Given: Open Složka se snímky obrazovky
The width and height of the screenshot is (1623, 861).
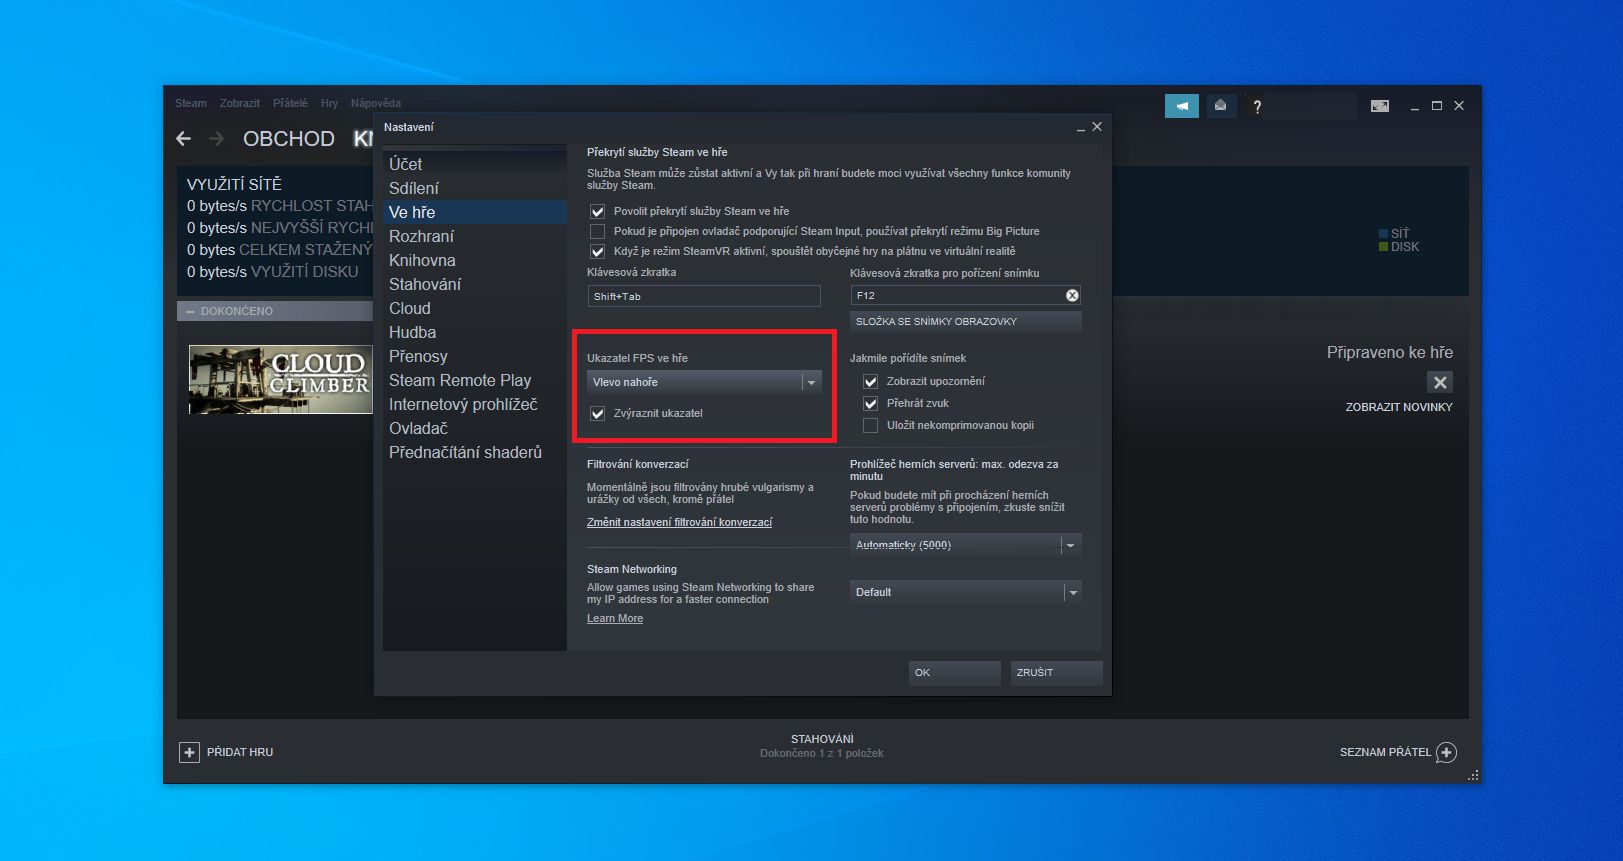Looking at the screenshot, I should click(965, 321).
